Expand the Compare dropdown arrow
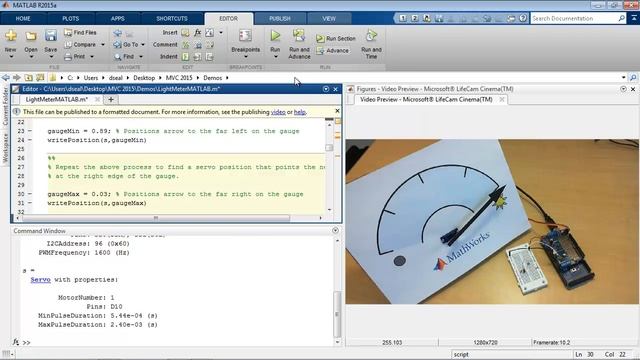The width and height of the screenshot is (640, 360). tap(103, 44)
